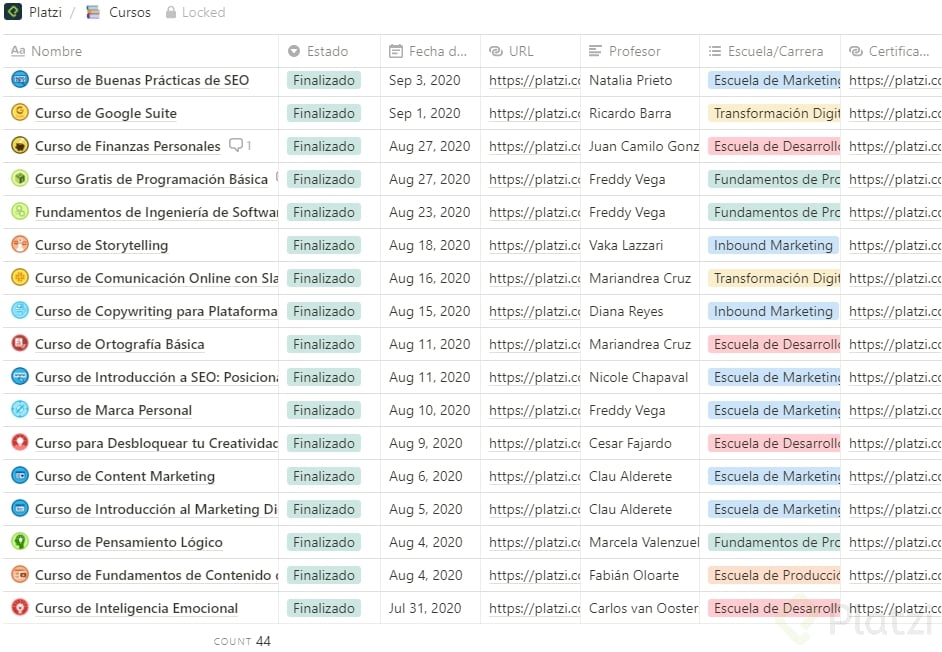This screenshot has width=942, height=652.
Task: Select the date Aug 16, 2020
Action: pos(430,278)
